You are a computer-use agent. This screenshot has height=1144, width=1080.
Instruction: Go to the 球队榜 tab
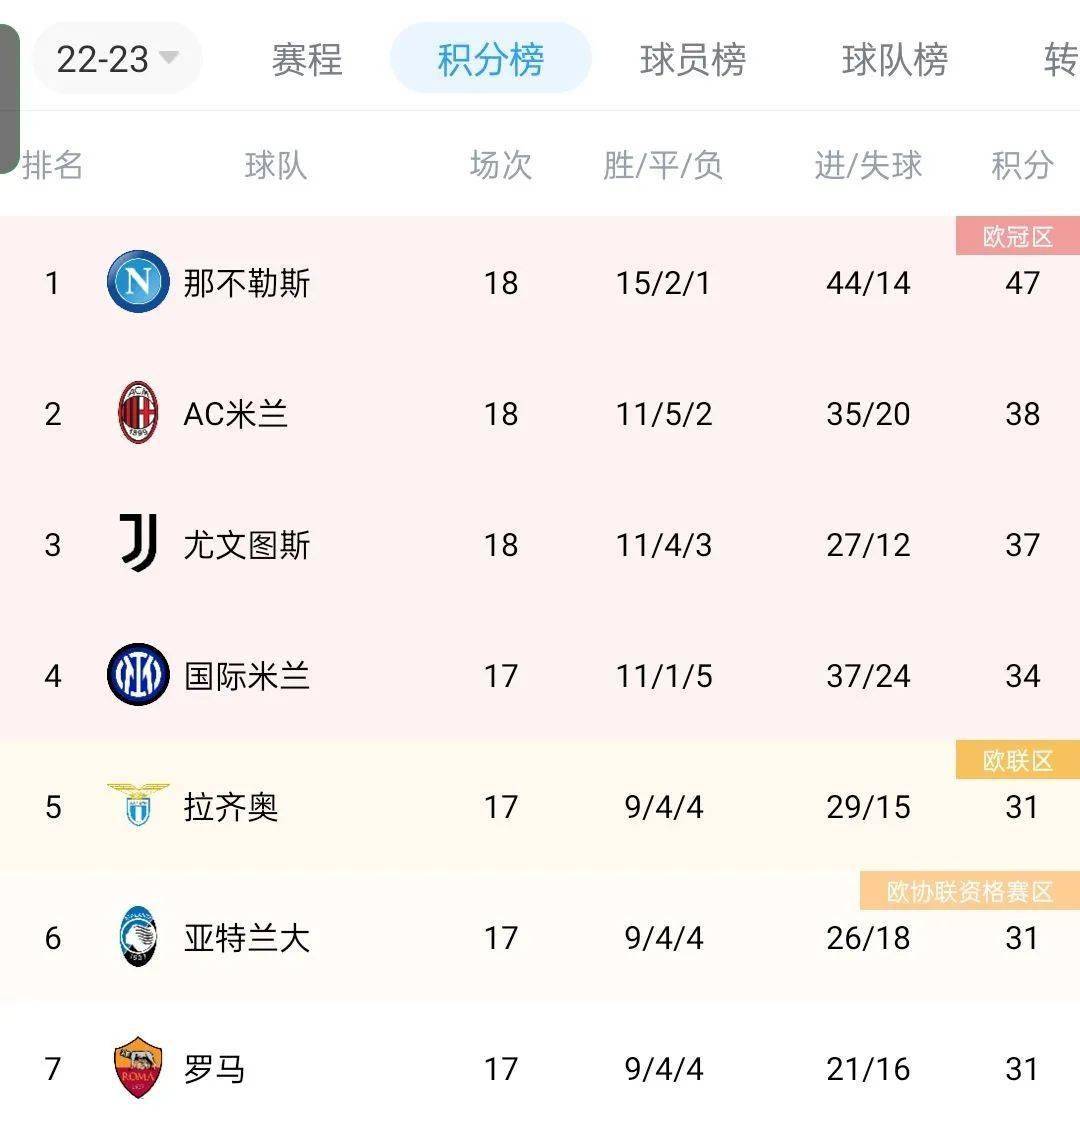894,60
